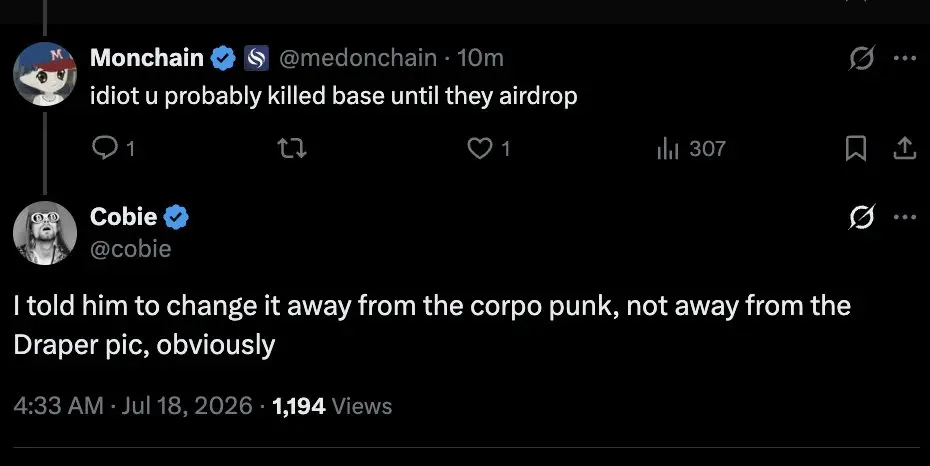Screen dimensions: 930x466
Task: Open the 4:33 AM Jul 18, 2026 timestamp
Action: click(133, 406)
